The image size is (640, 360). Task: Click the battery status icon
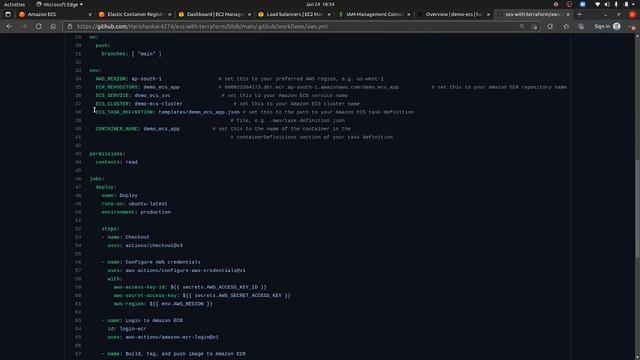(626, 4)
